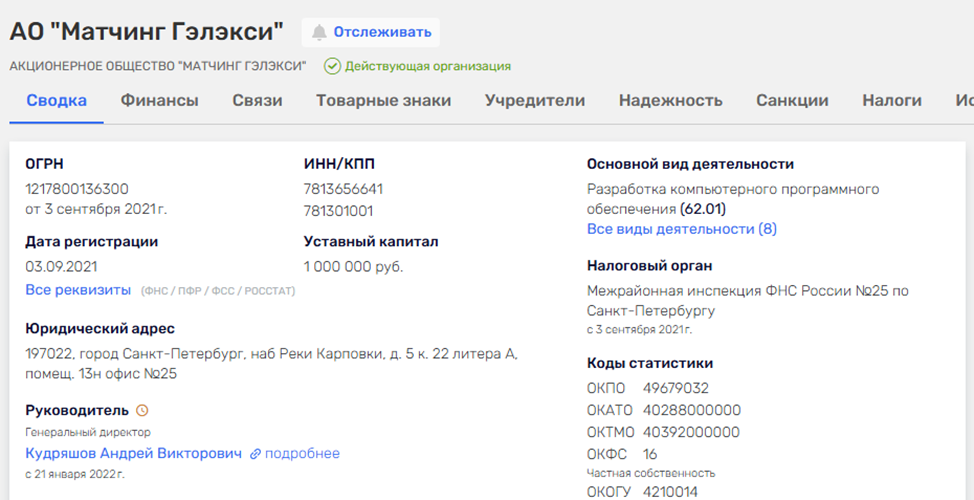This screenshot has height=500, width=974.
Task: Open the Сводка tab
Action: (x=57, y=101)
